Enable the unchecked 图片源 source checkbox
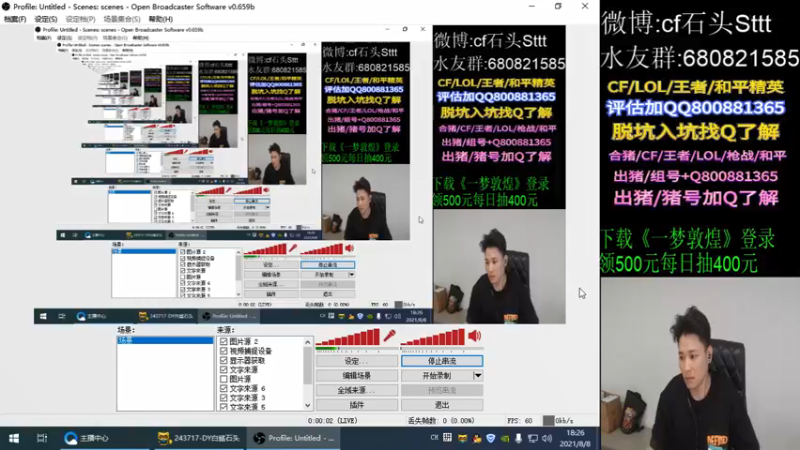 point(223,379)
